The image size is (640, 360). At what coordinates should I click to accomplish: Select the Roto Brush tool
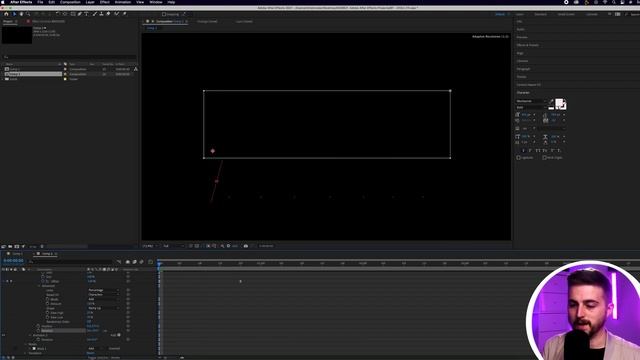117,14
